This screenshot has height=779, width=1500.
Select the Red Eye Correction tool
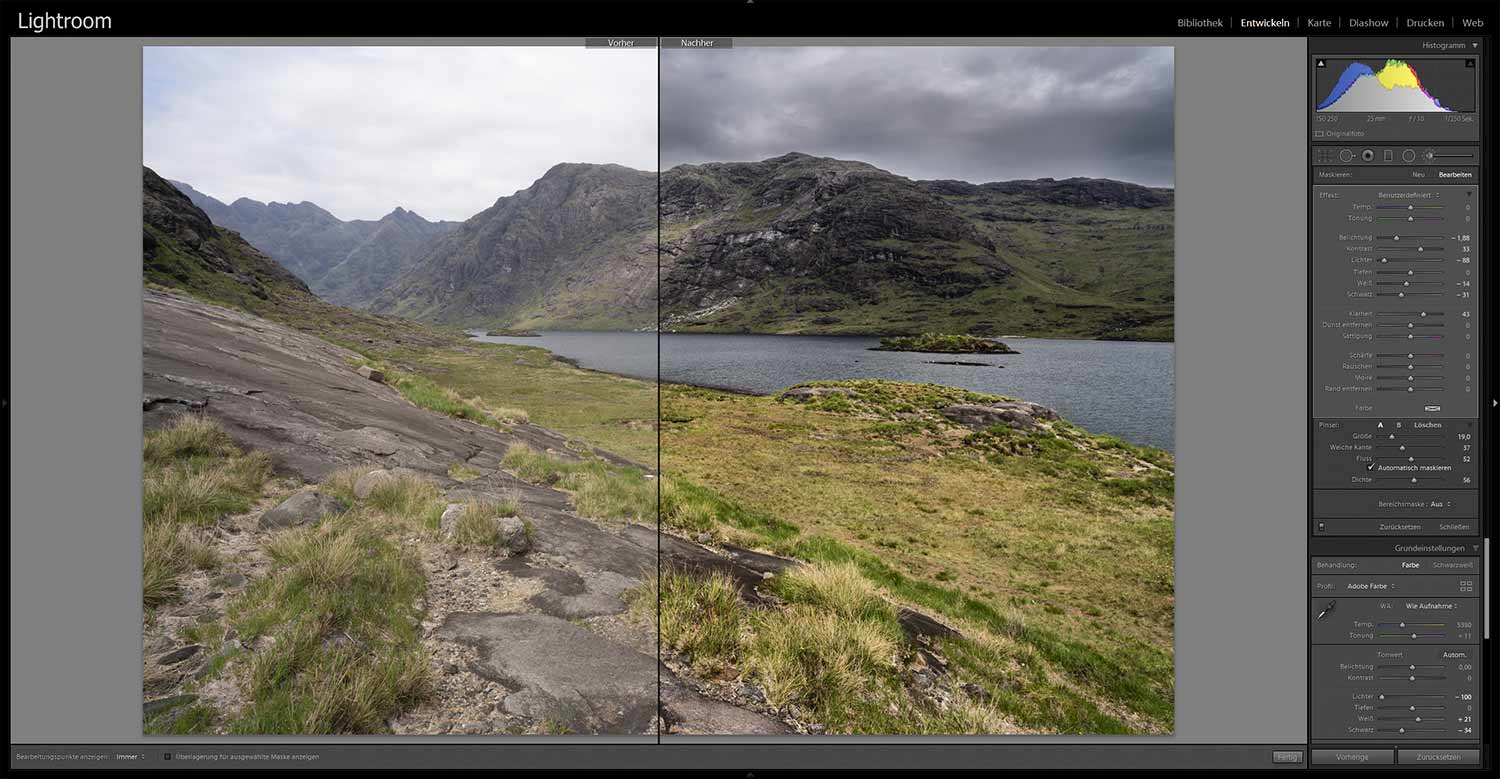tap(1367, 156)
